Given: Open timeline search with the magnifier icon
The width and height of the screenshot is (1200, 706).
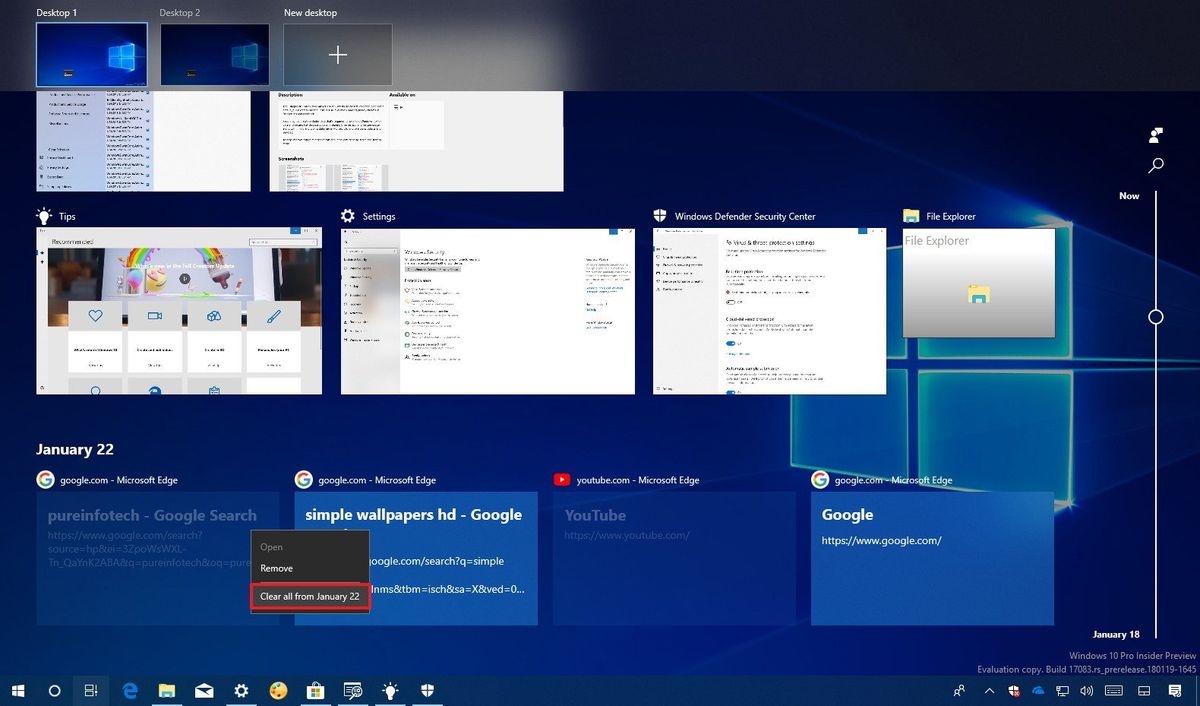Looking at the screenshot, I should click(1156, 165).
